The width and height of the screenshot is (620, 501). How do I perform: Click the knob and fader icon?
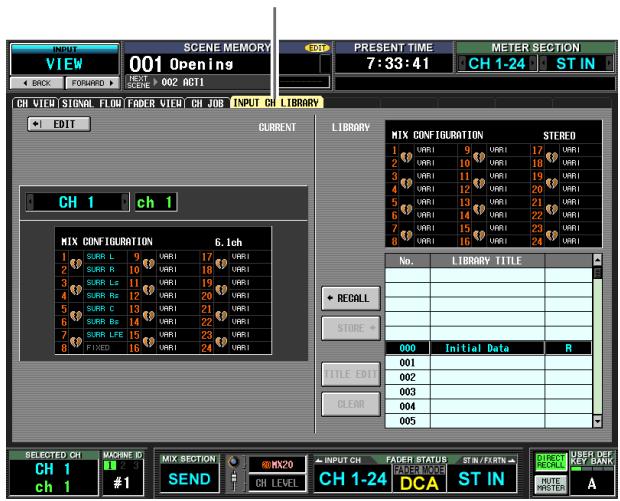click(234, 473)
